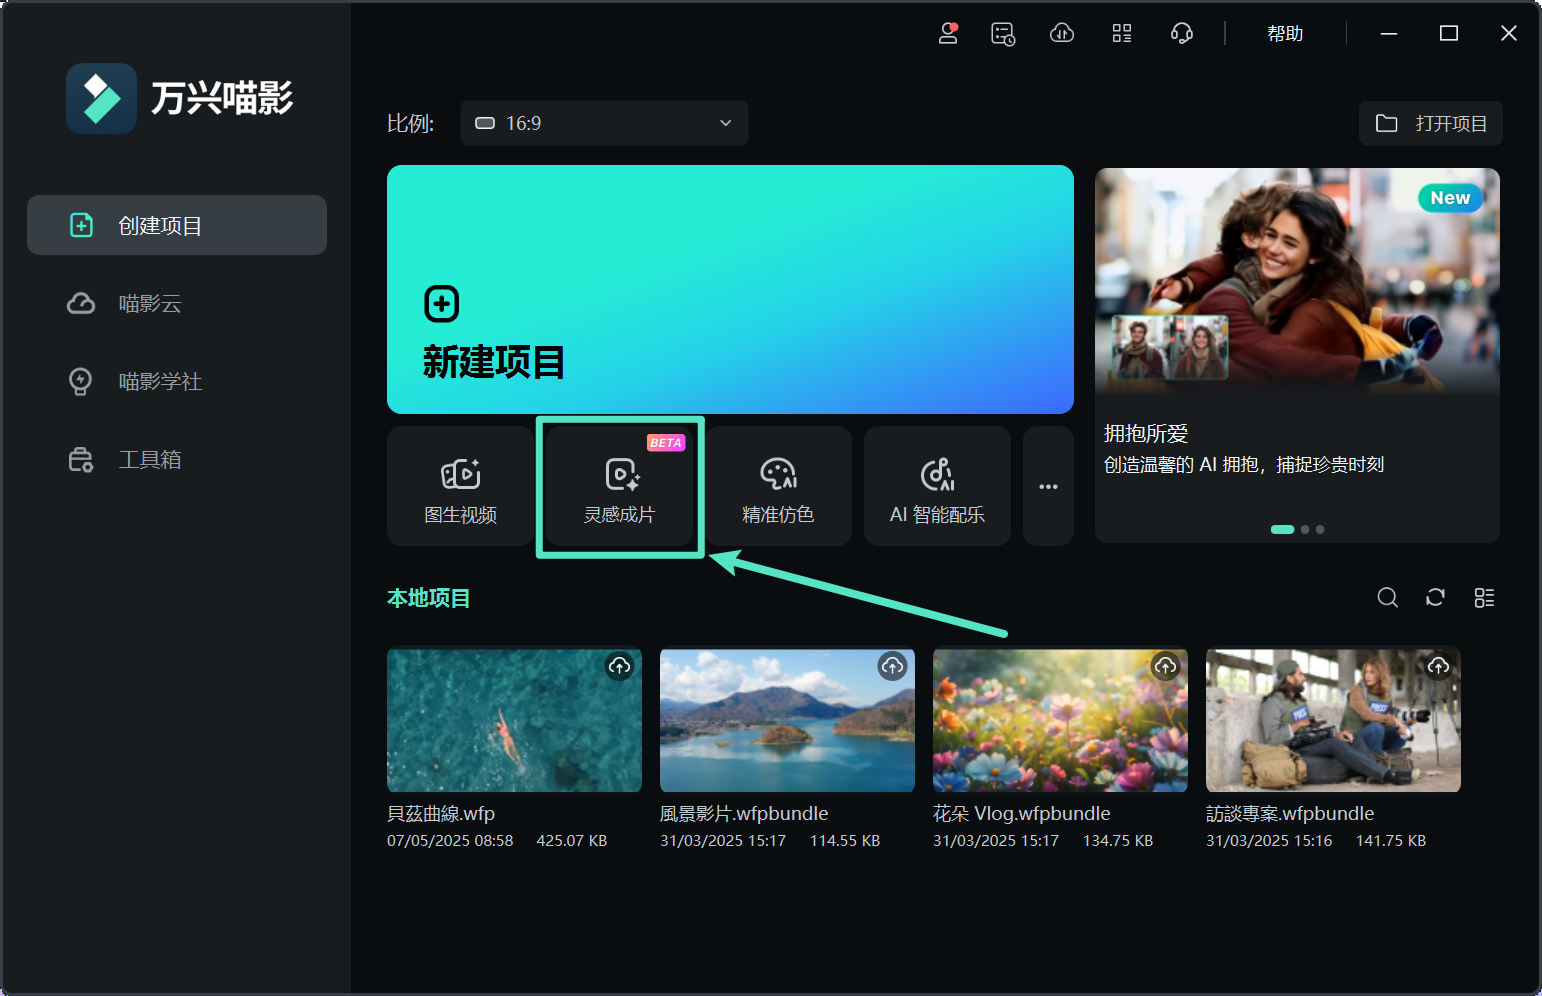Search local projects with magnifier icon
The image size is (1542, 996).
[1387, 597]
